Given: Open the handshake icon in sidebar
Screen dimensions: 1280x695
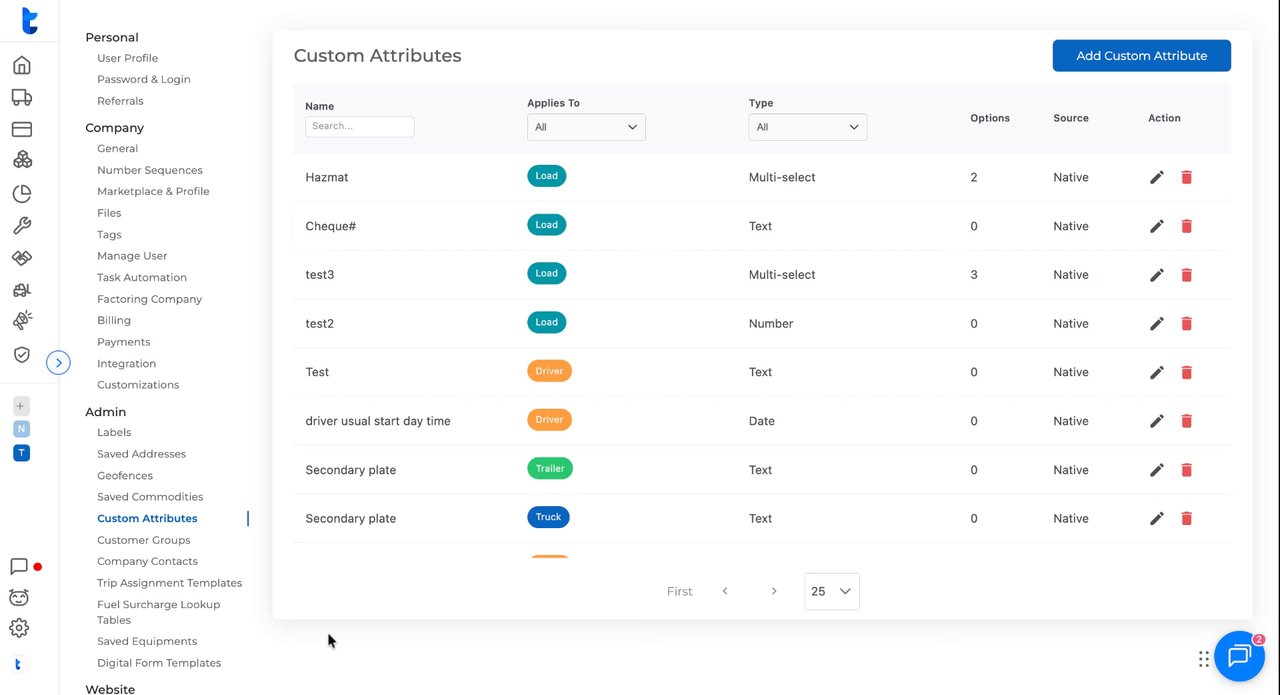Looking at the screenshot, I should [21, 258].
